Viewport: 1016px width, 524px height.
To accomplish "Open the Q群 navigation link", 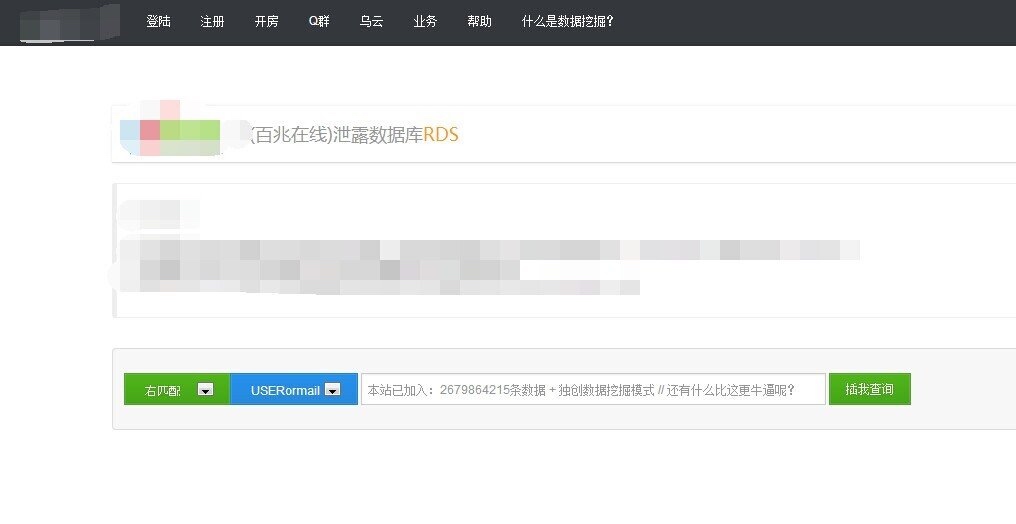I will point(319,21).
